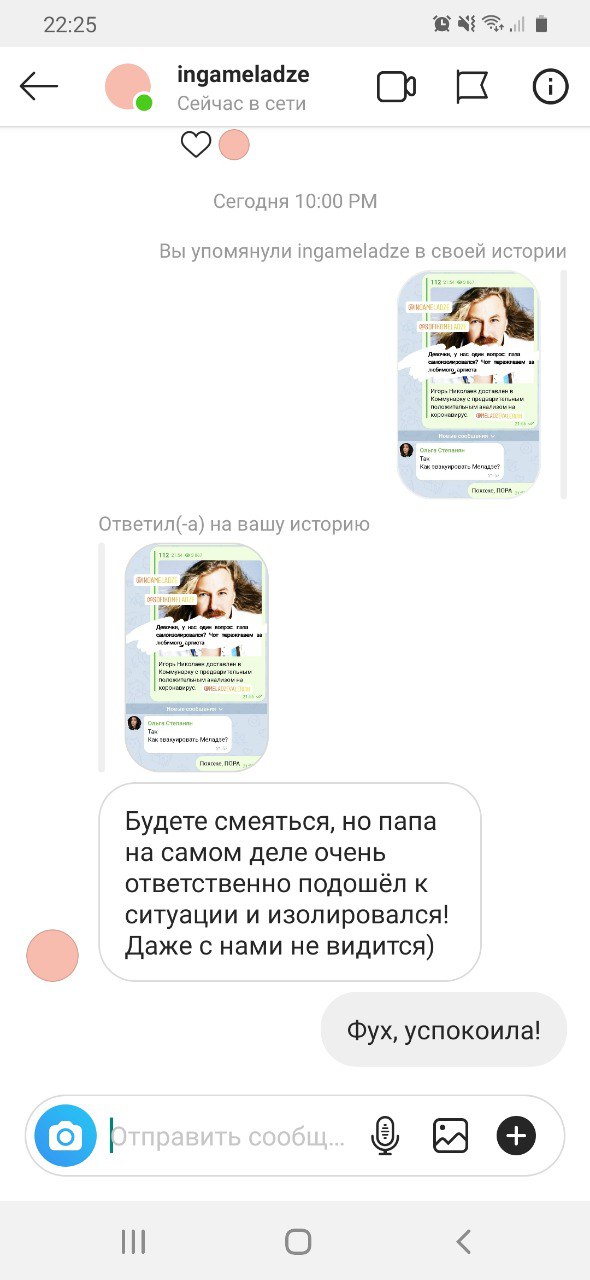
Task: Open the mentioned story thumbnail on right
Action: tap(469, 384)
